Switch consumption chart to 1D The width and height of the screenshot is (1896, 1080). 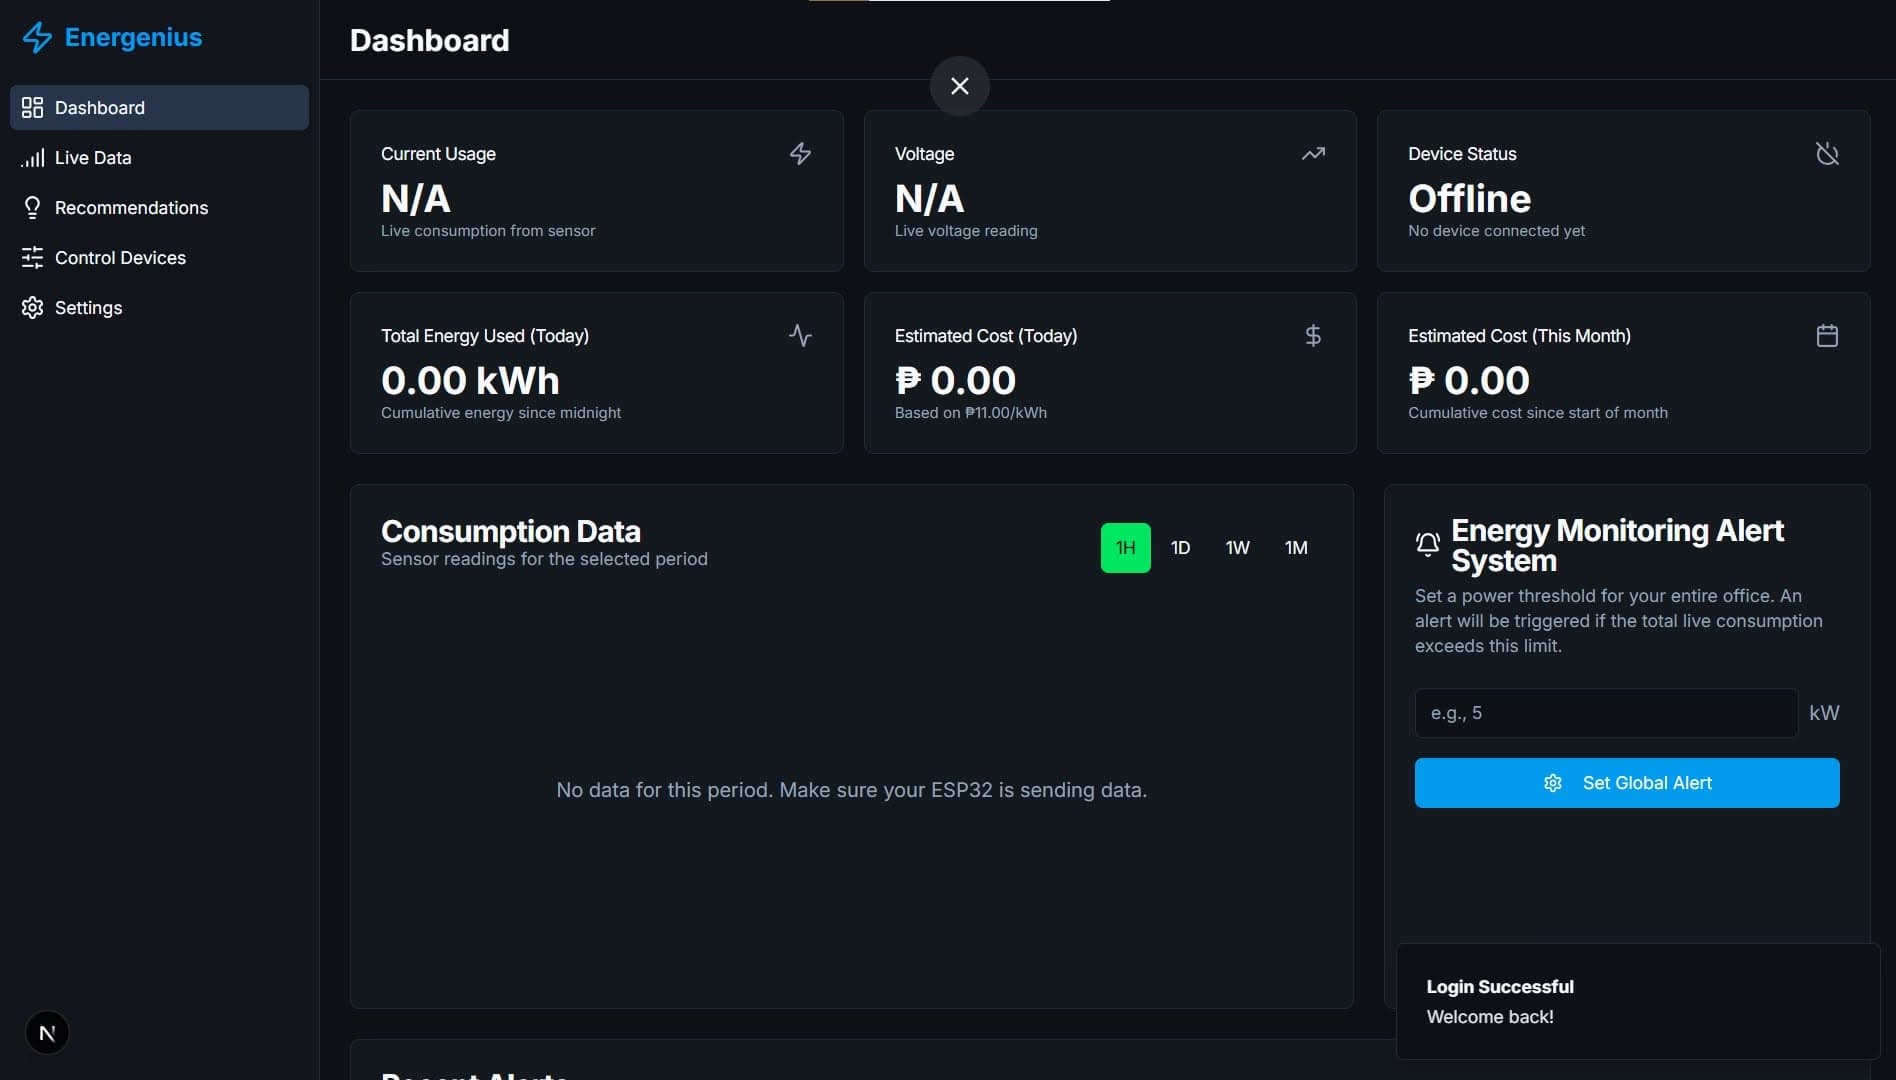1181,548
